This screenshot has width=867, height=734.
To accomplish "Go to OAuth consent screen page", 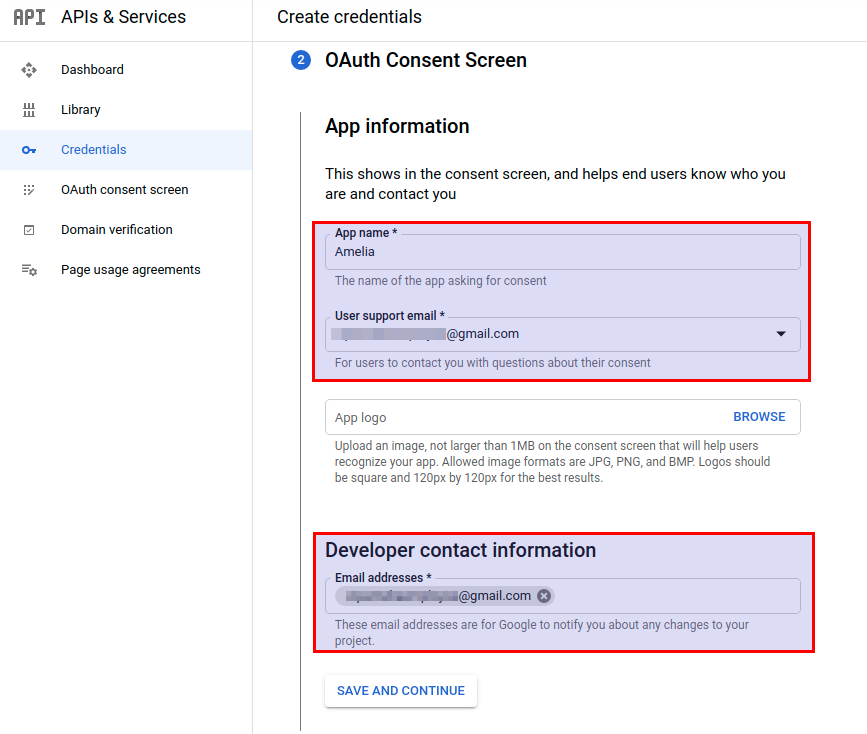I will click(x=124, y=190).
